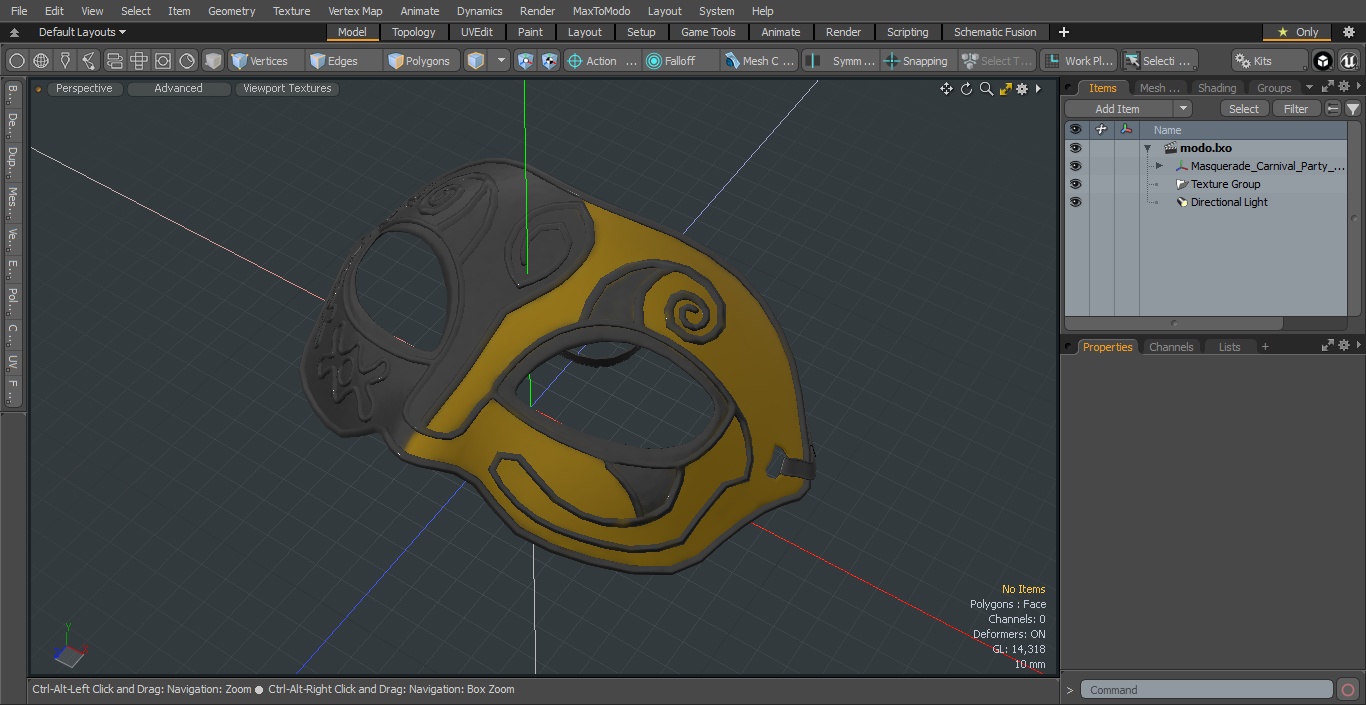
Task: Switch to the Channels tab
Action: point(1170,347)
